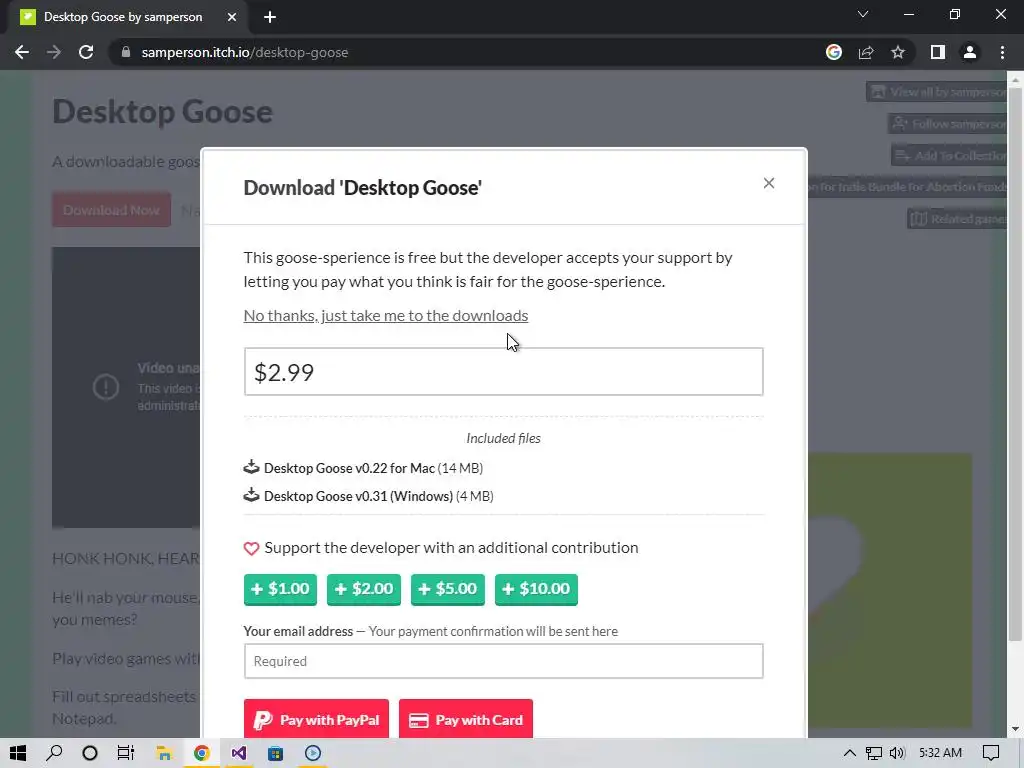Viewport: 1024px width, 768px height.
Task: View site information lock icon
Action: point(126,52)
